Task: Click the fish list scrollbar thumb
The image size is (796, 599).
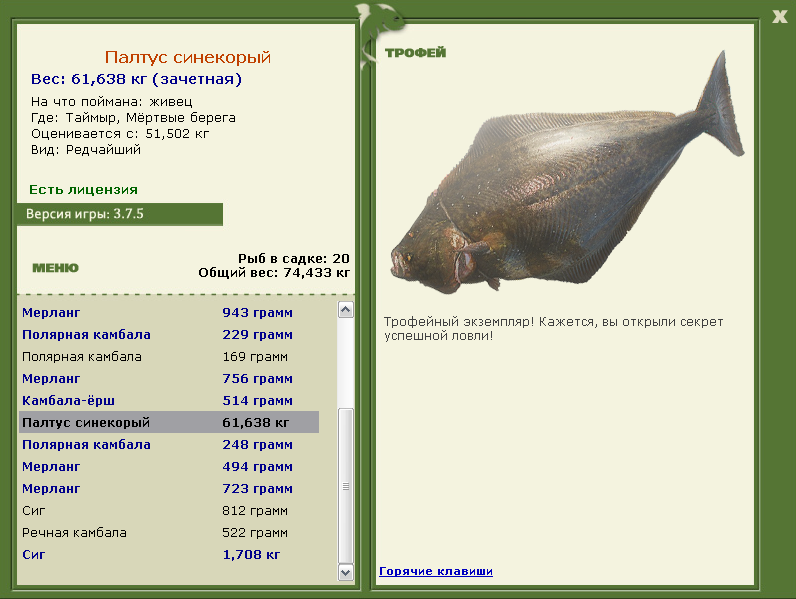Action: click(x=346, y=486)
